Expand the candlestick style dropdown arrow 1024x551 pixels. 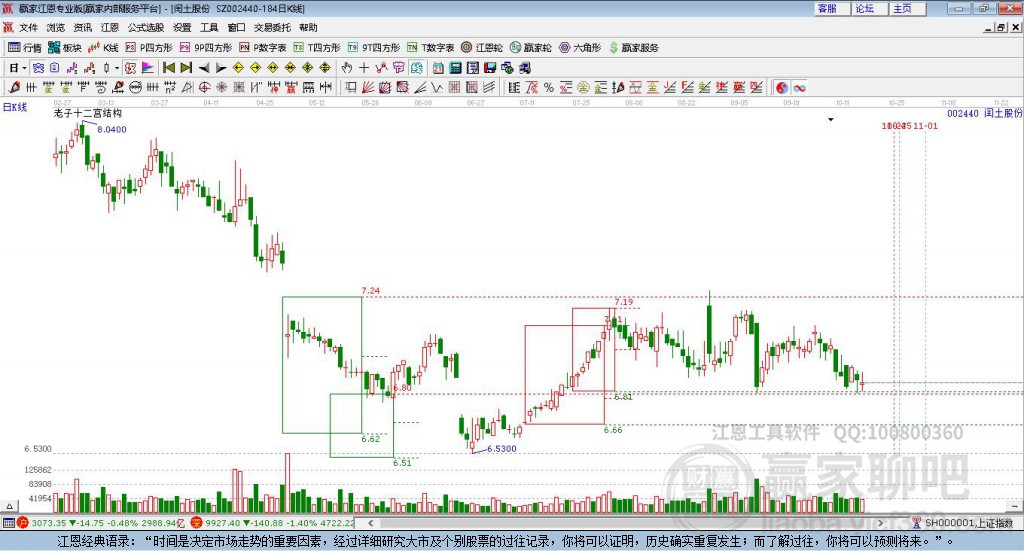click(117, 68)
